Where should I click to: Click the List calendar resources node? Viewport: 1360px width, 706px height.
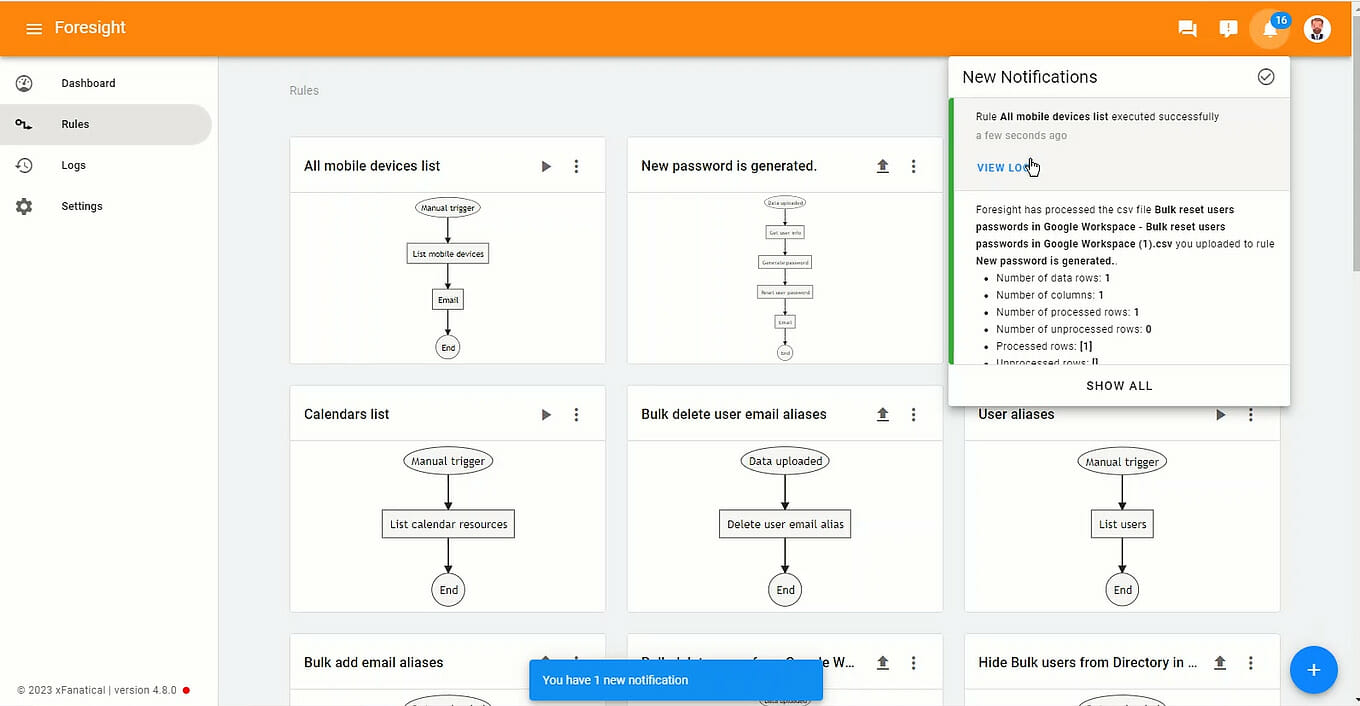click(x=448, y=524)
